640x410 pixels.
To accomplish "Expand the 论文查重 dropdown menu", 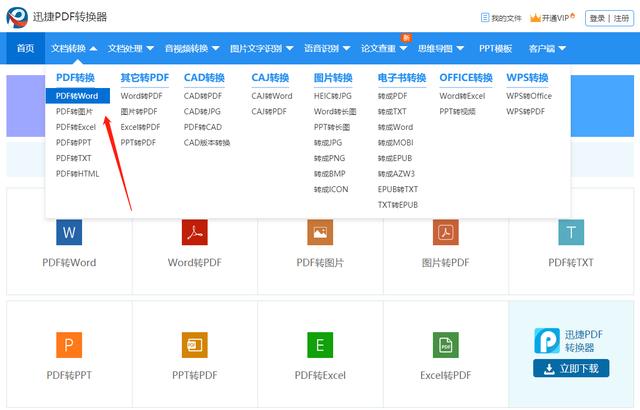I will tap(384, 49).
